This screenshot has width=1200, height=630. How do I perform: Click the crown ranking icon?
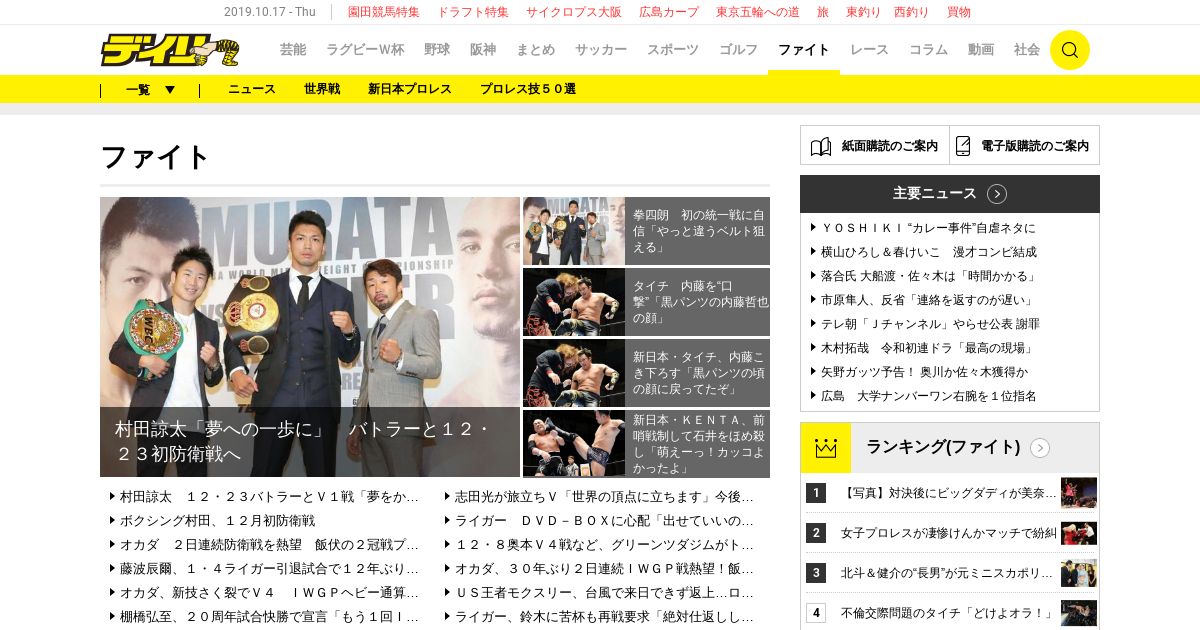826,448
